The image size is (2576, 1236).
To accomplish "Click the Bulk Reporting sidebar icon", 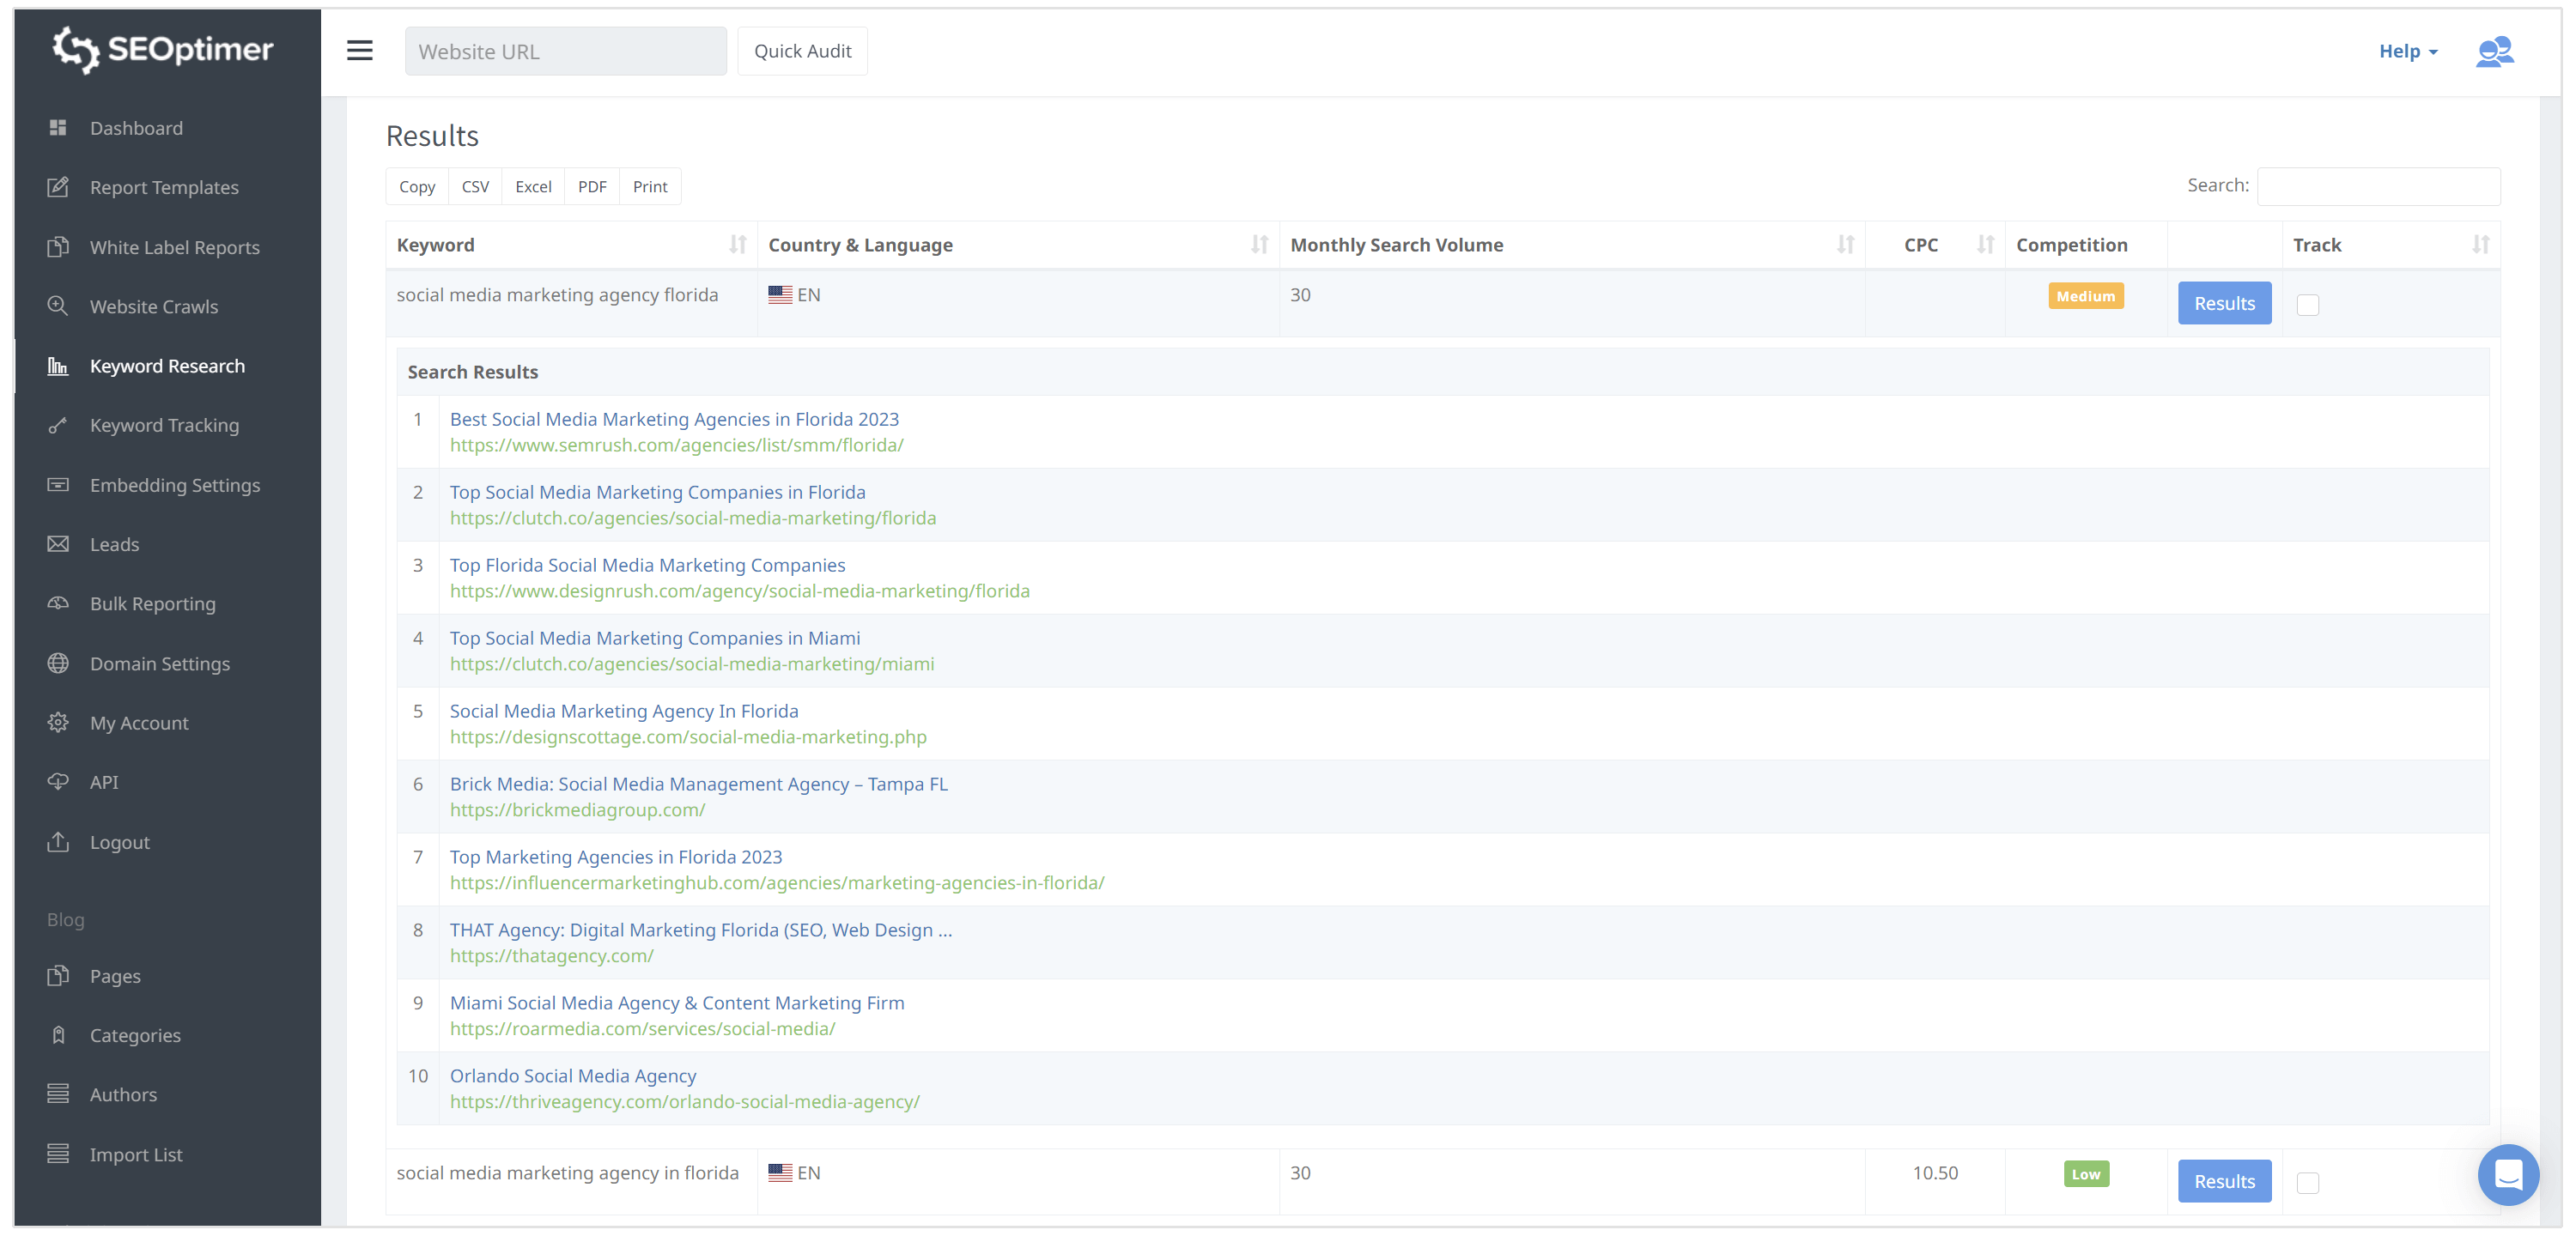I will coord(59,603).
